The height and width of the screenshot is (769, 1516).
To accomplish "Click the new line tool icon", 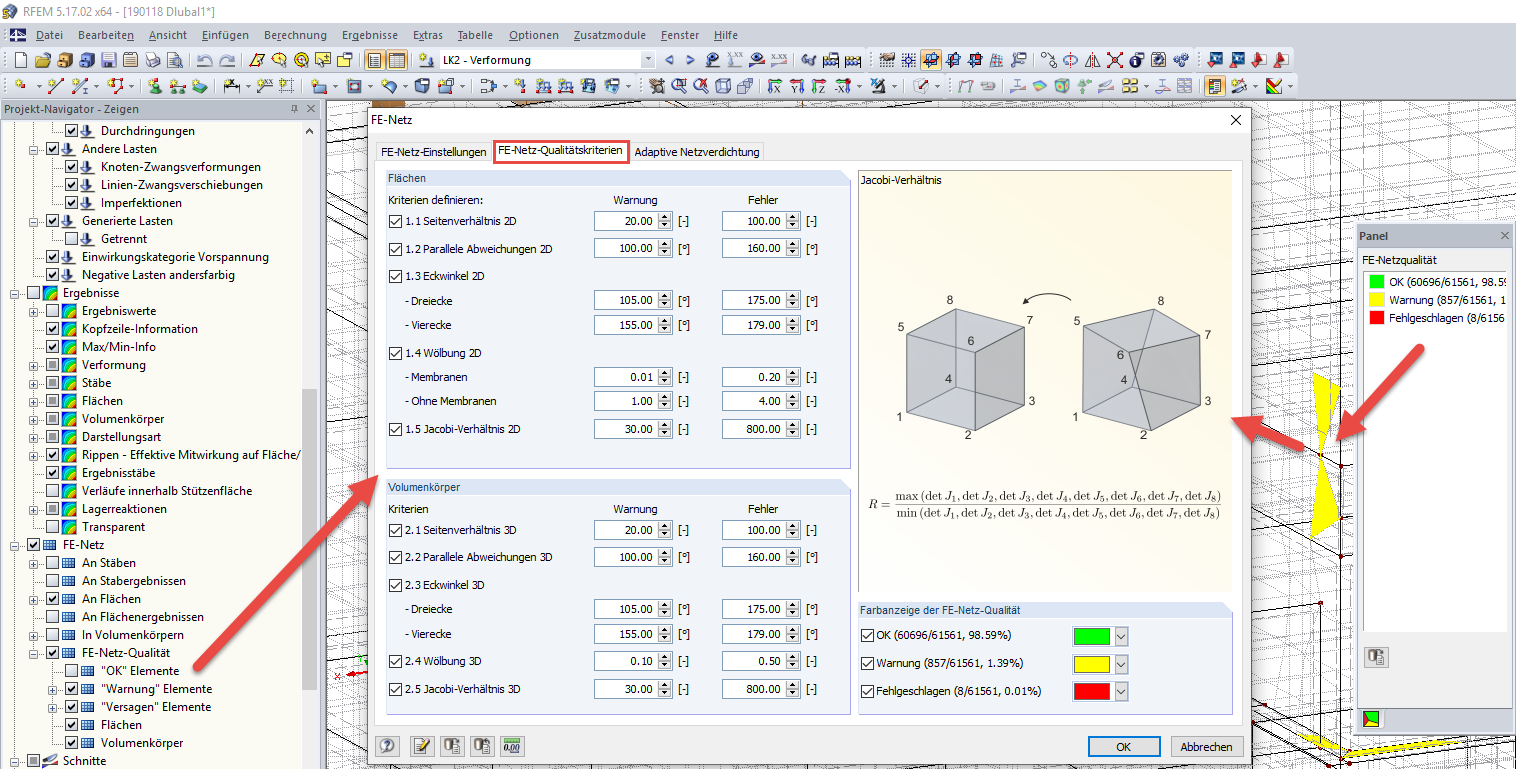I will 56,86.
